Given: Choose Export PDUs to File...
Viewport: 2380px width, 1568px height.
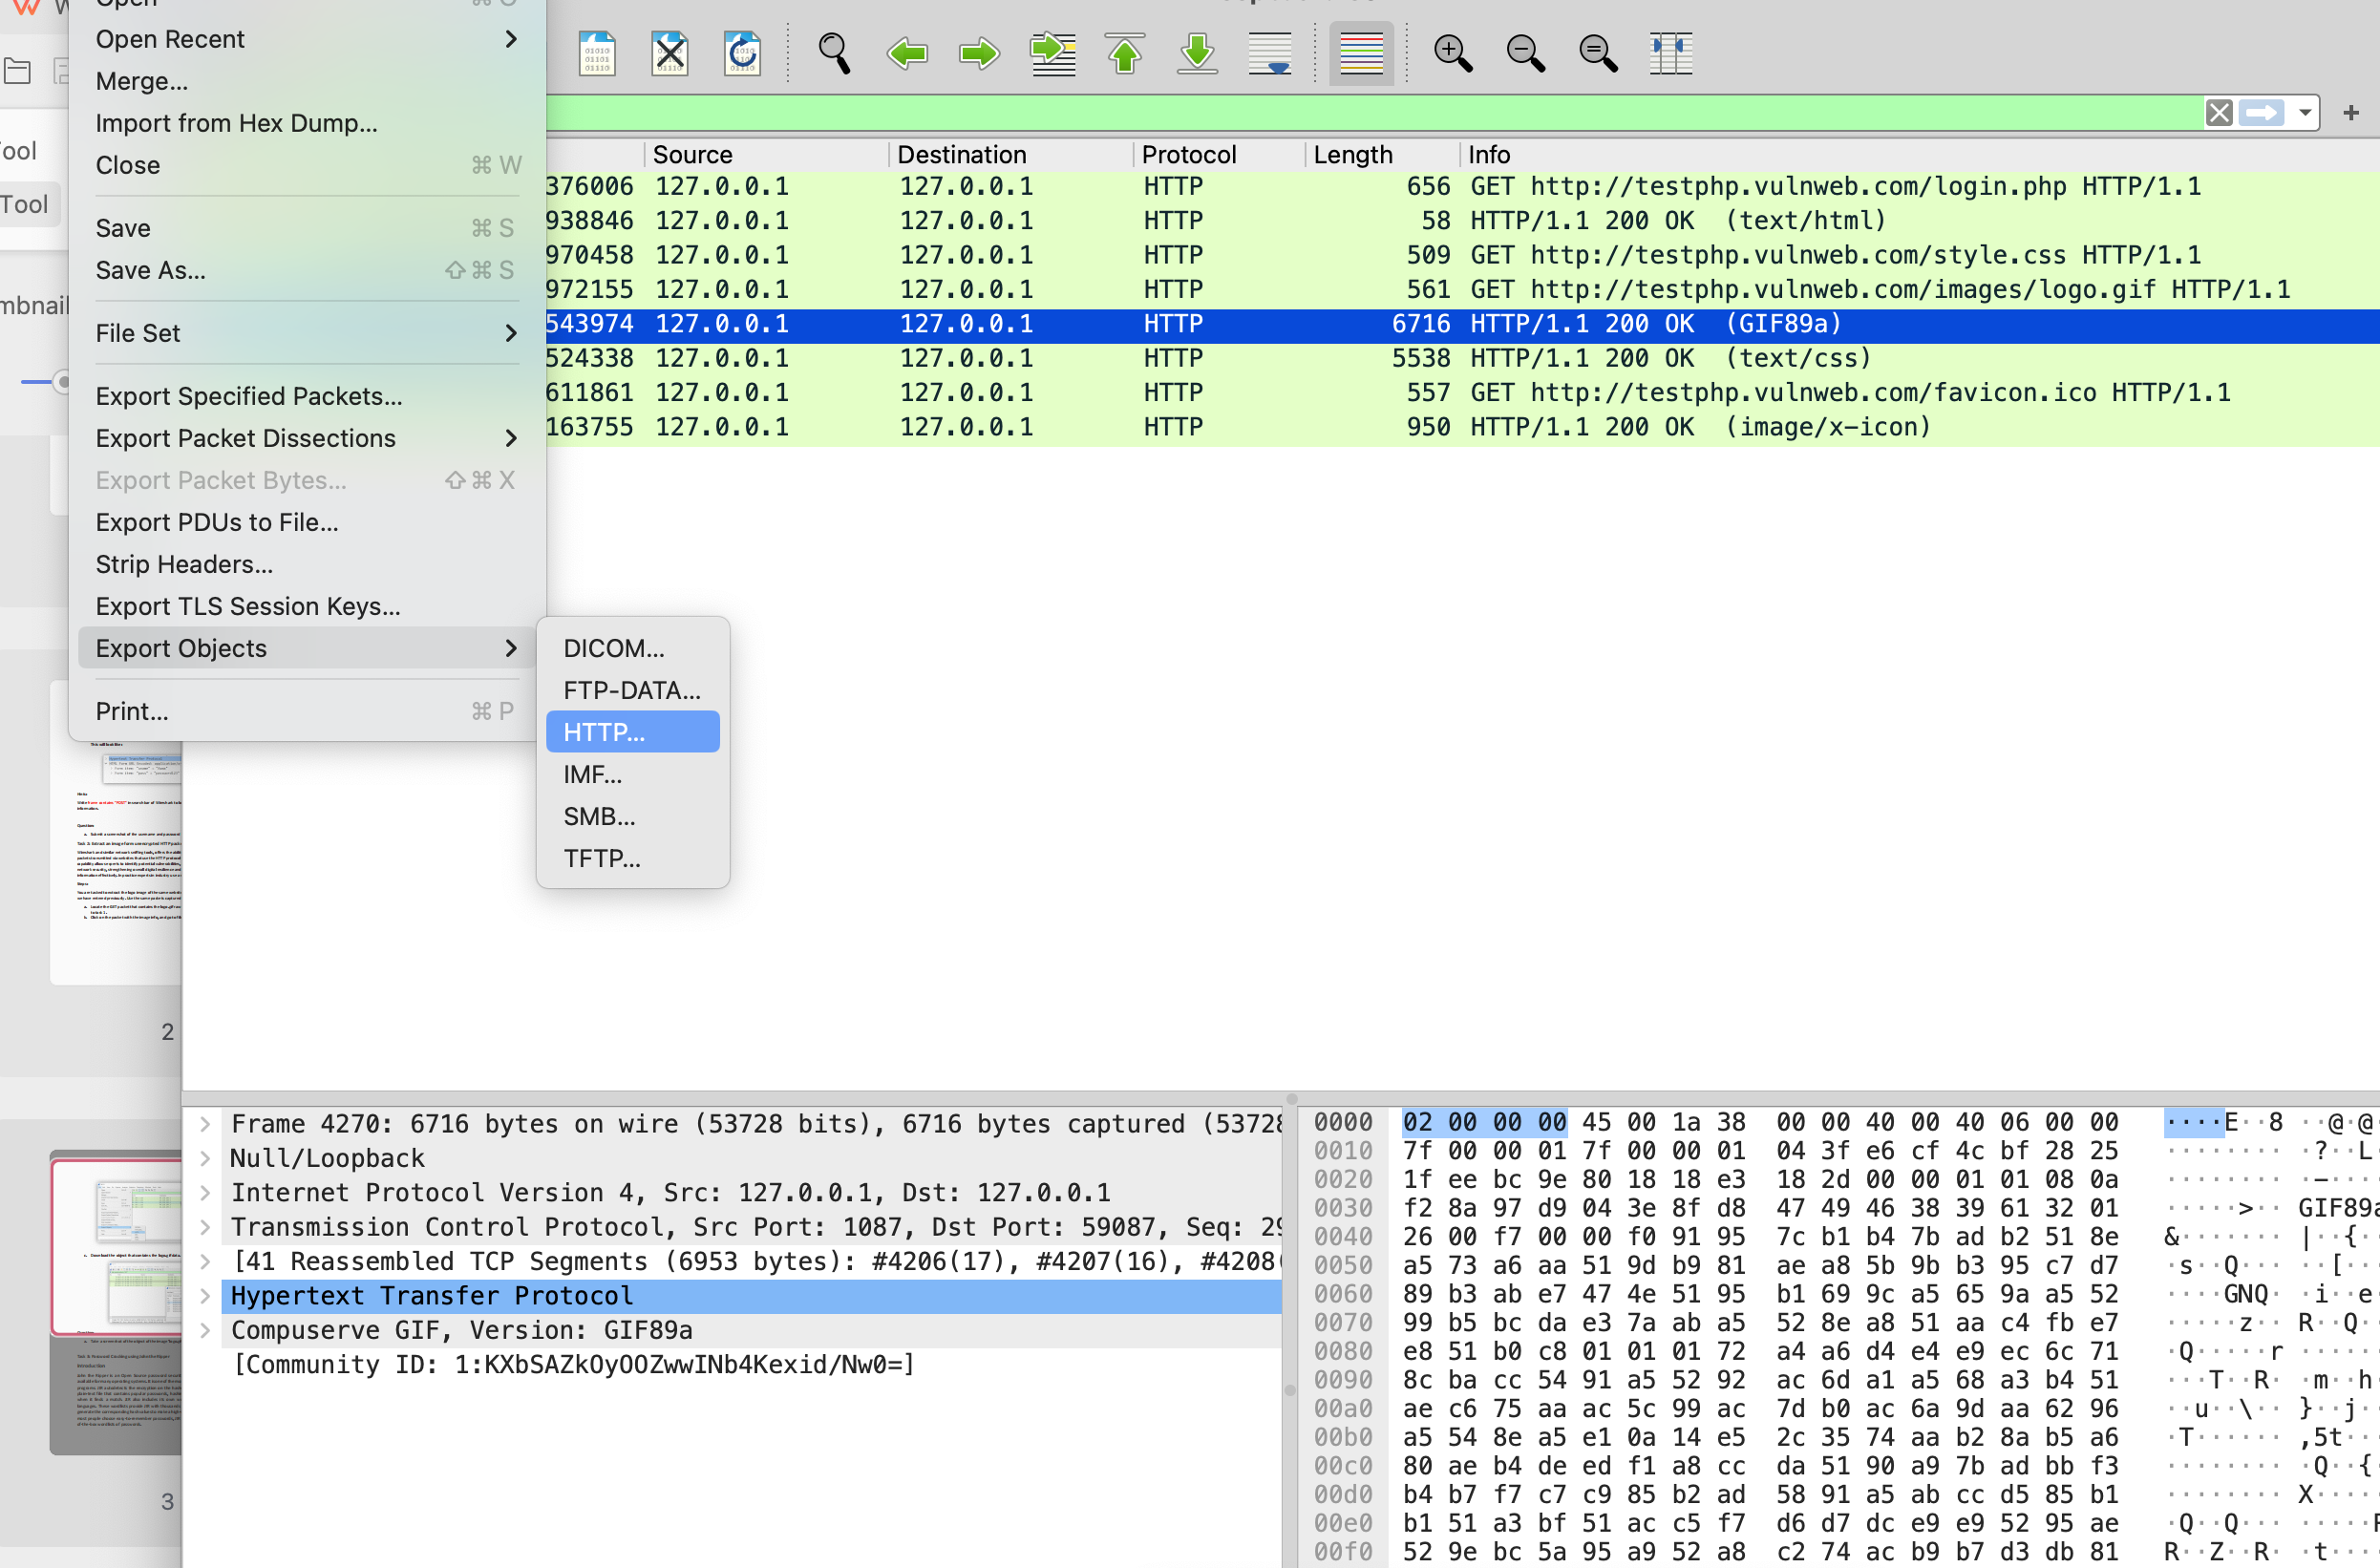Looking at the screenshot, I should point(307,522).
